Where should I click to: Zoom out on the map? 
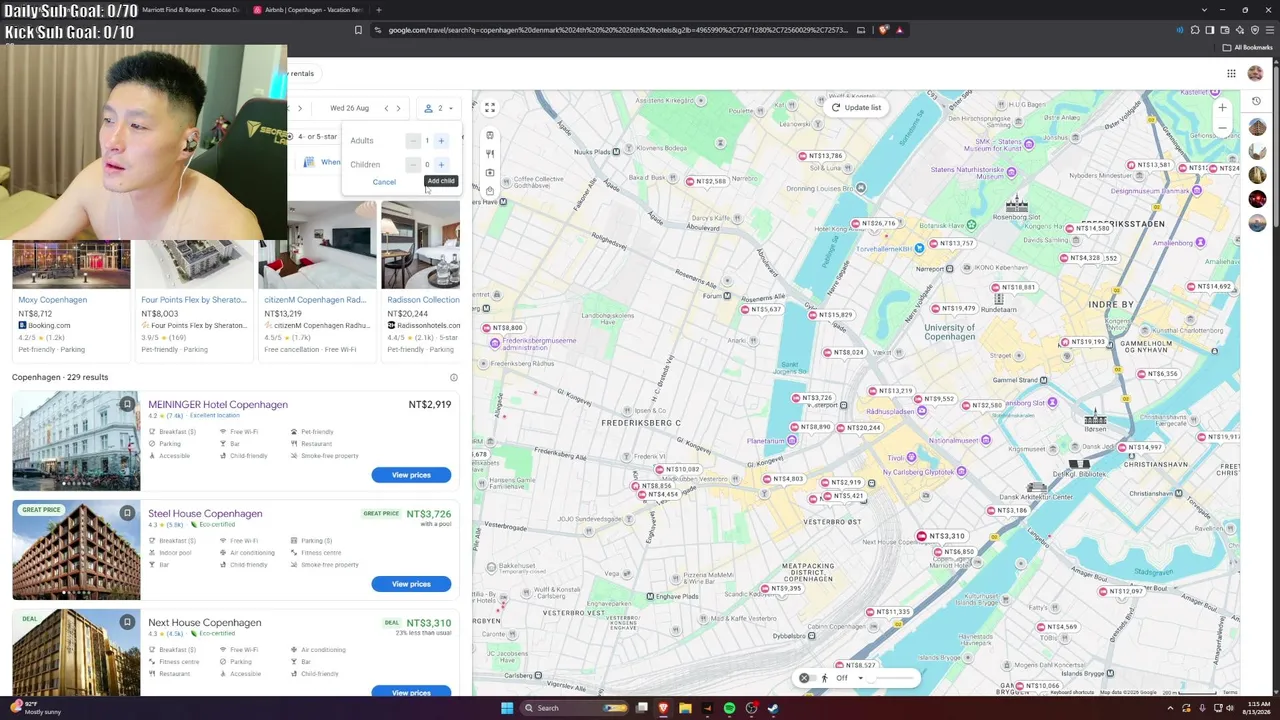[x=1222, y=127]
